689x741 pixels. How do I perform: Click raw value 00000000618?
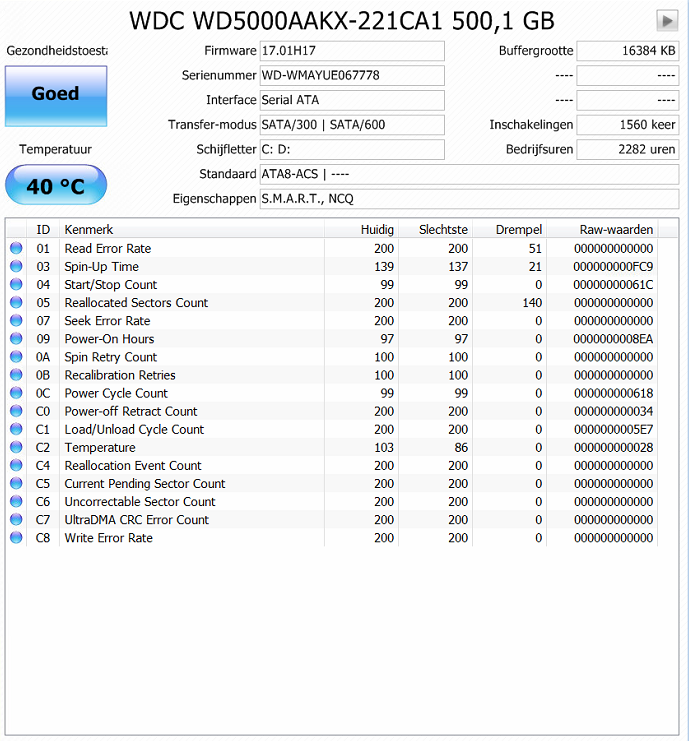pyautogui.click(x=613, y=393)
